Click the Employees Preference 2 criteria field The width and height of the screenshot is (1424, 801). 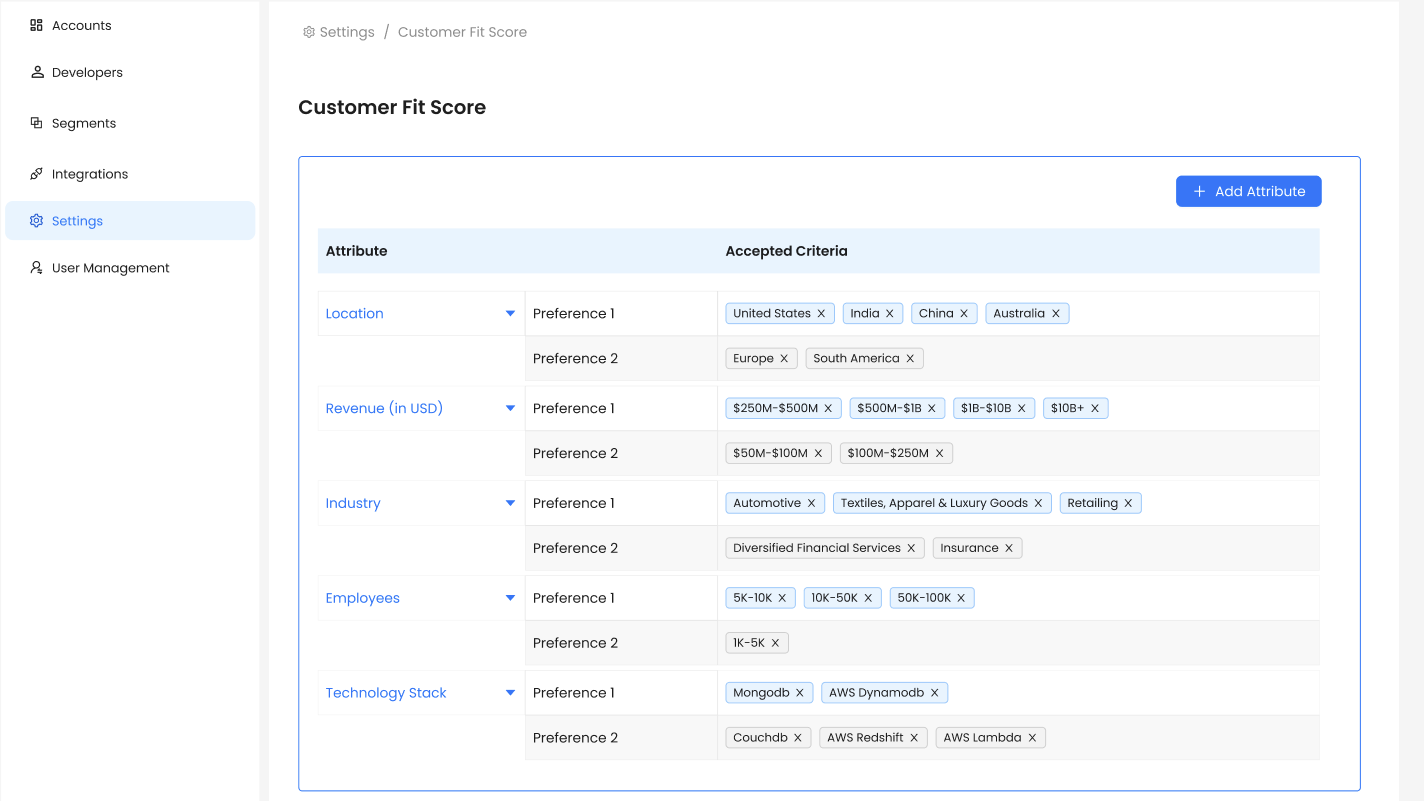[x=1050, y=643]
